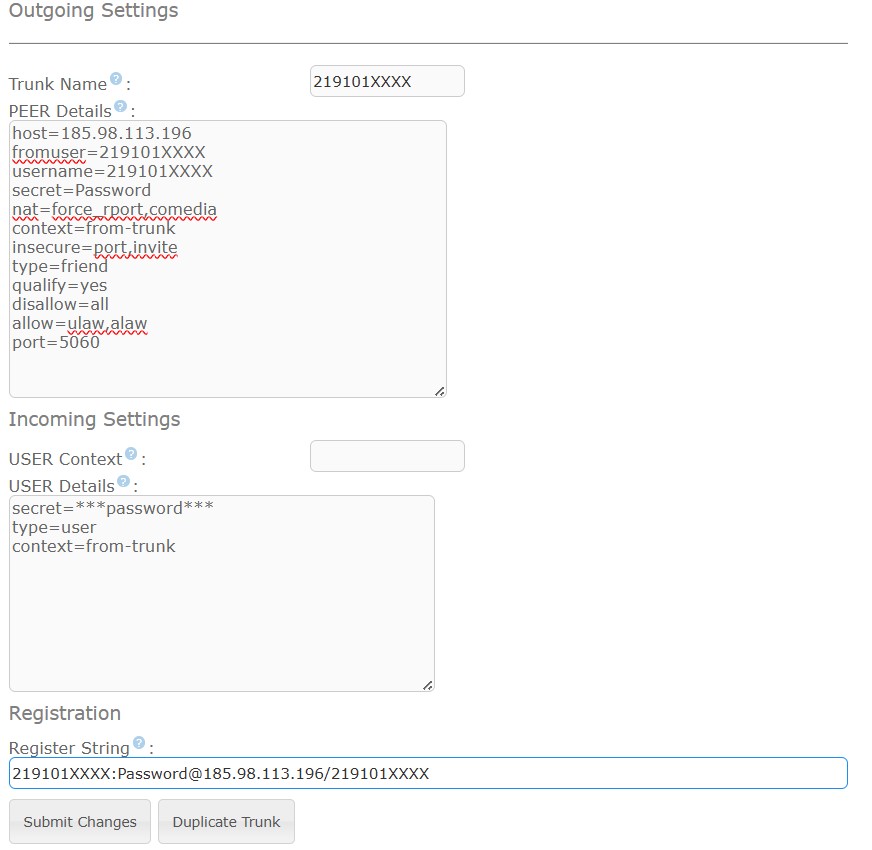Click the nat=force_rport,comedia line
This screenshot has height=850, width=872.
tap(114, 209)
